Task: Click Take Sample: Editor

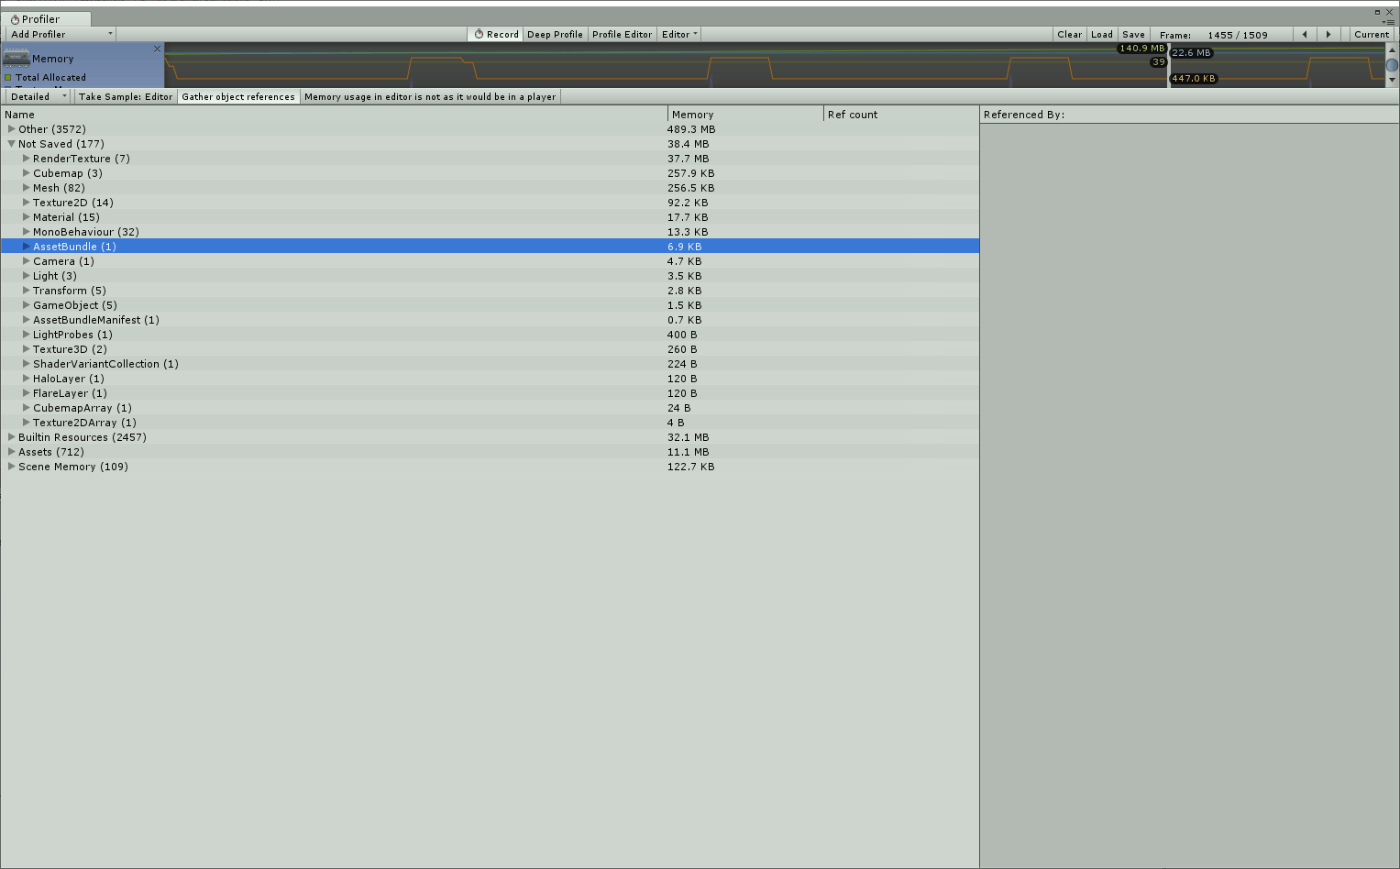Action: [125, 97]
